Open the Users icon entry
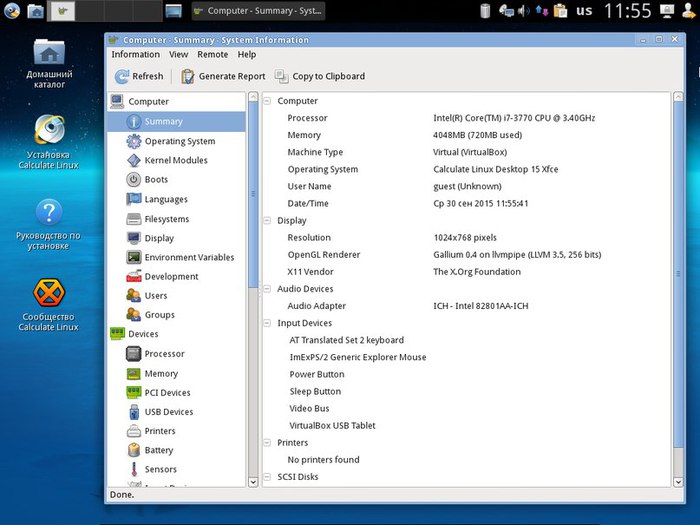Screen dimensions: 700x525 click(x=133, y=296)
